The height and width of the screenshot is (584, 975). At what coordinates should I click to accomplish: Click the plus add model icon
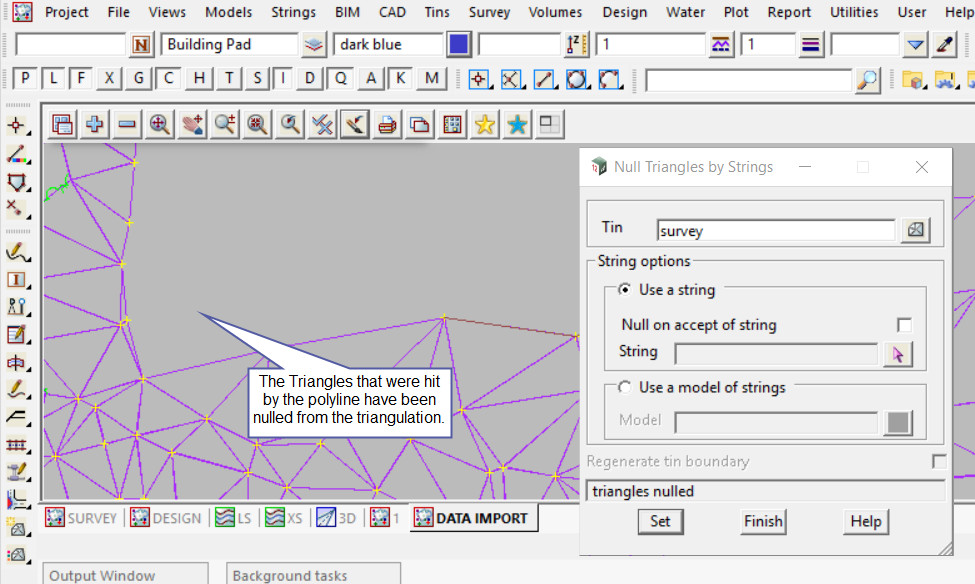click(x=95, y=125)
